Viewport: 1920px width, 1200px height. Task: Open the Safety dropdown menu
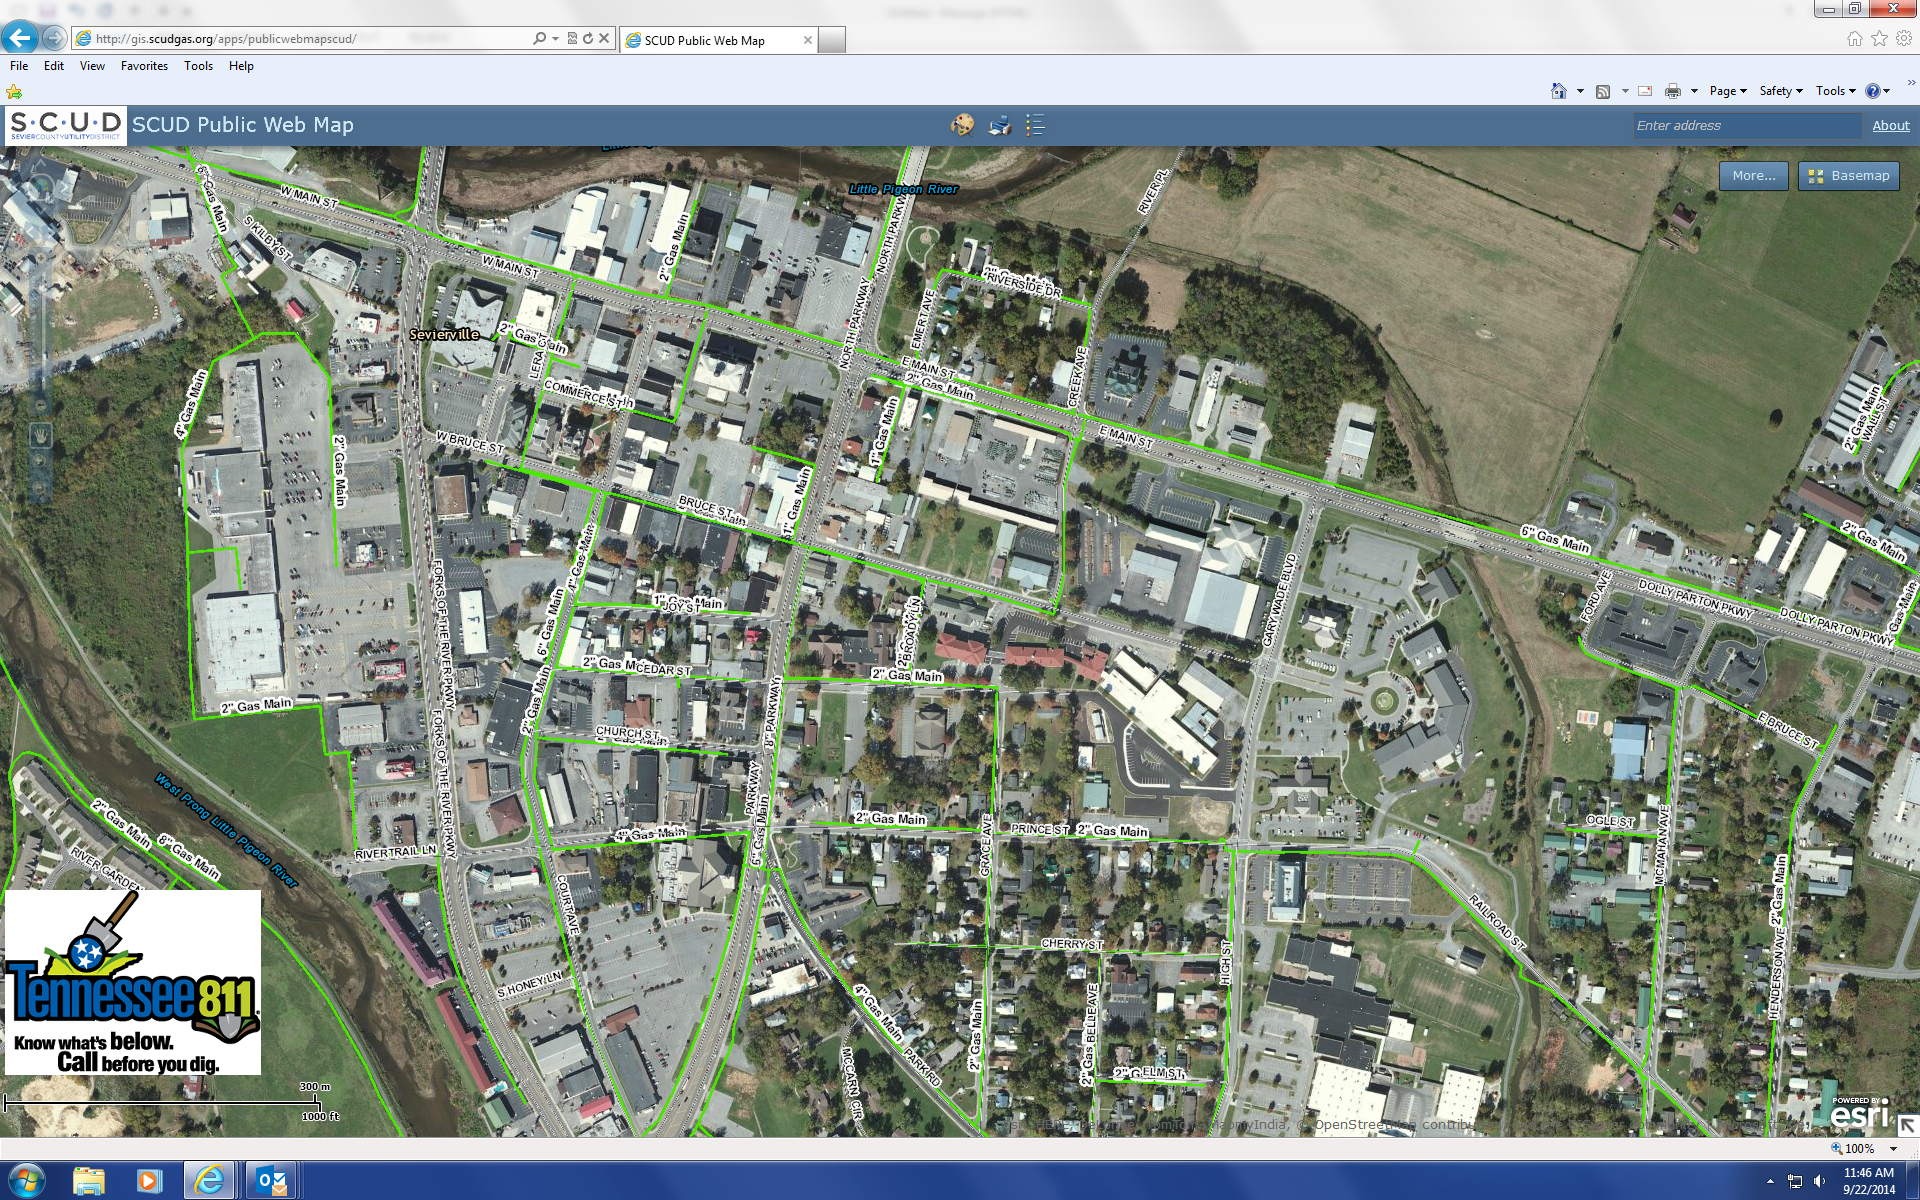(1781, 91)
